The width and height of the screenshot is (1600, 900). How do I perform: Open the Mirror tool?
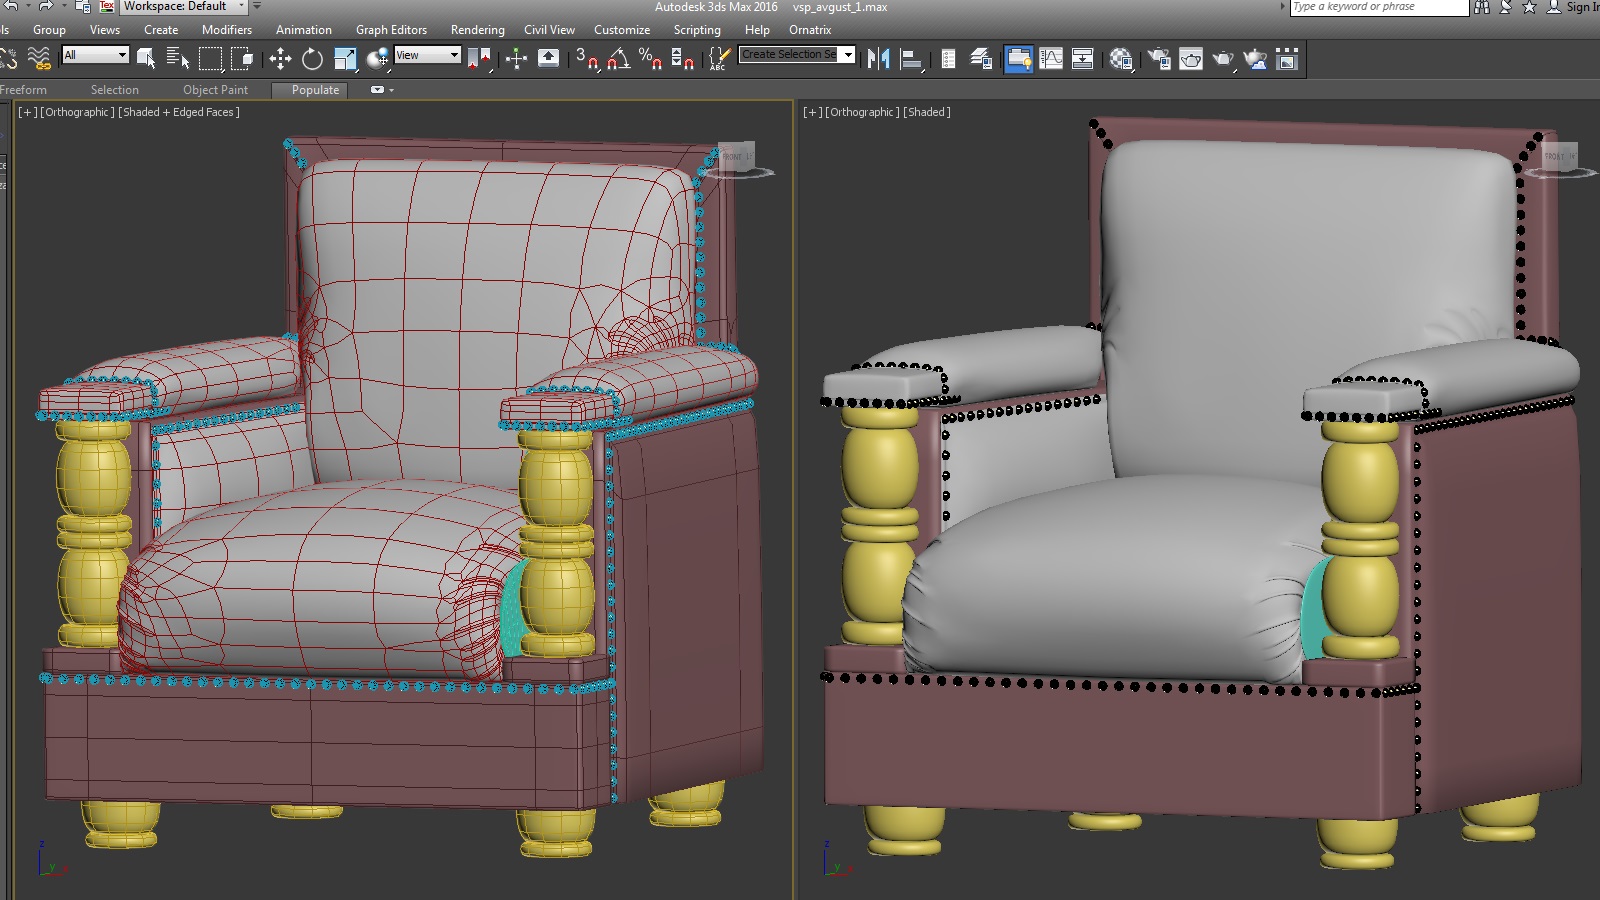pos(878,59)
